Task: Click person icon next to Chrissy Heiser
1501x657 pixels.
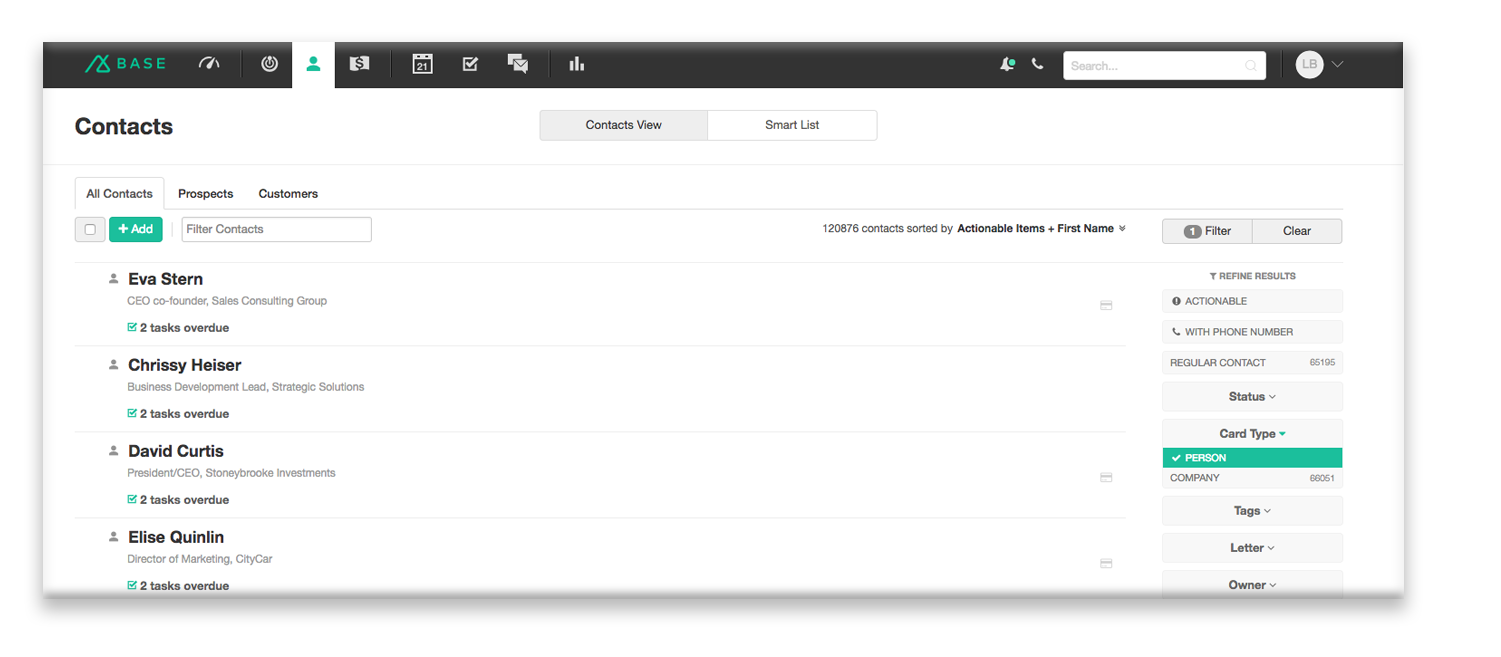Action: click(114, 365)
